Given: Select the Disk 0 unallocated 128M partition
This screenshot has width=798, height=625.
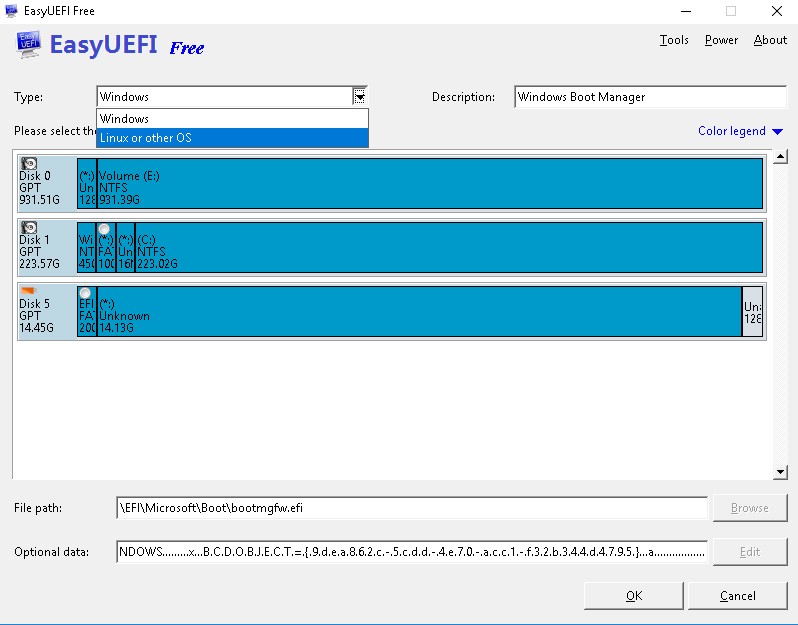Looking at the screenshot, I should click(x=87, y=183).
